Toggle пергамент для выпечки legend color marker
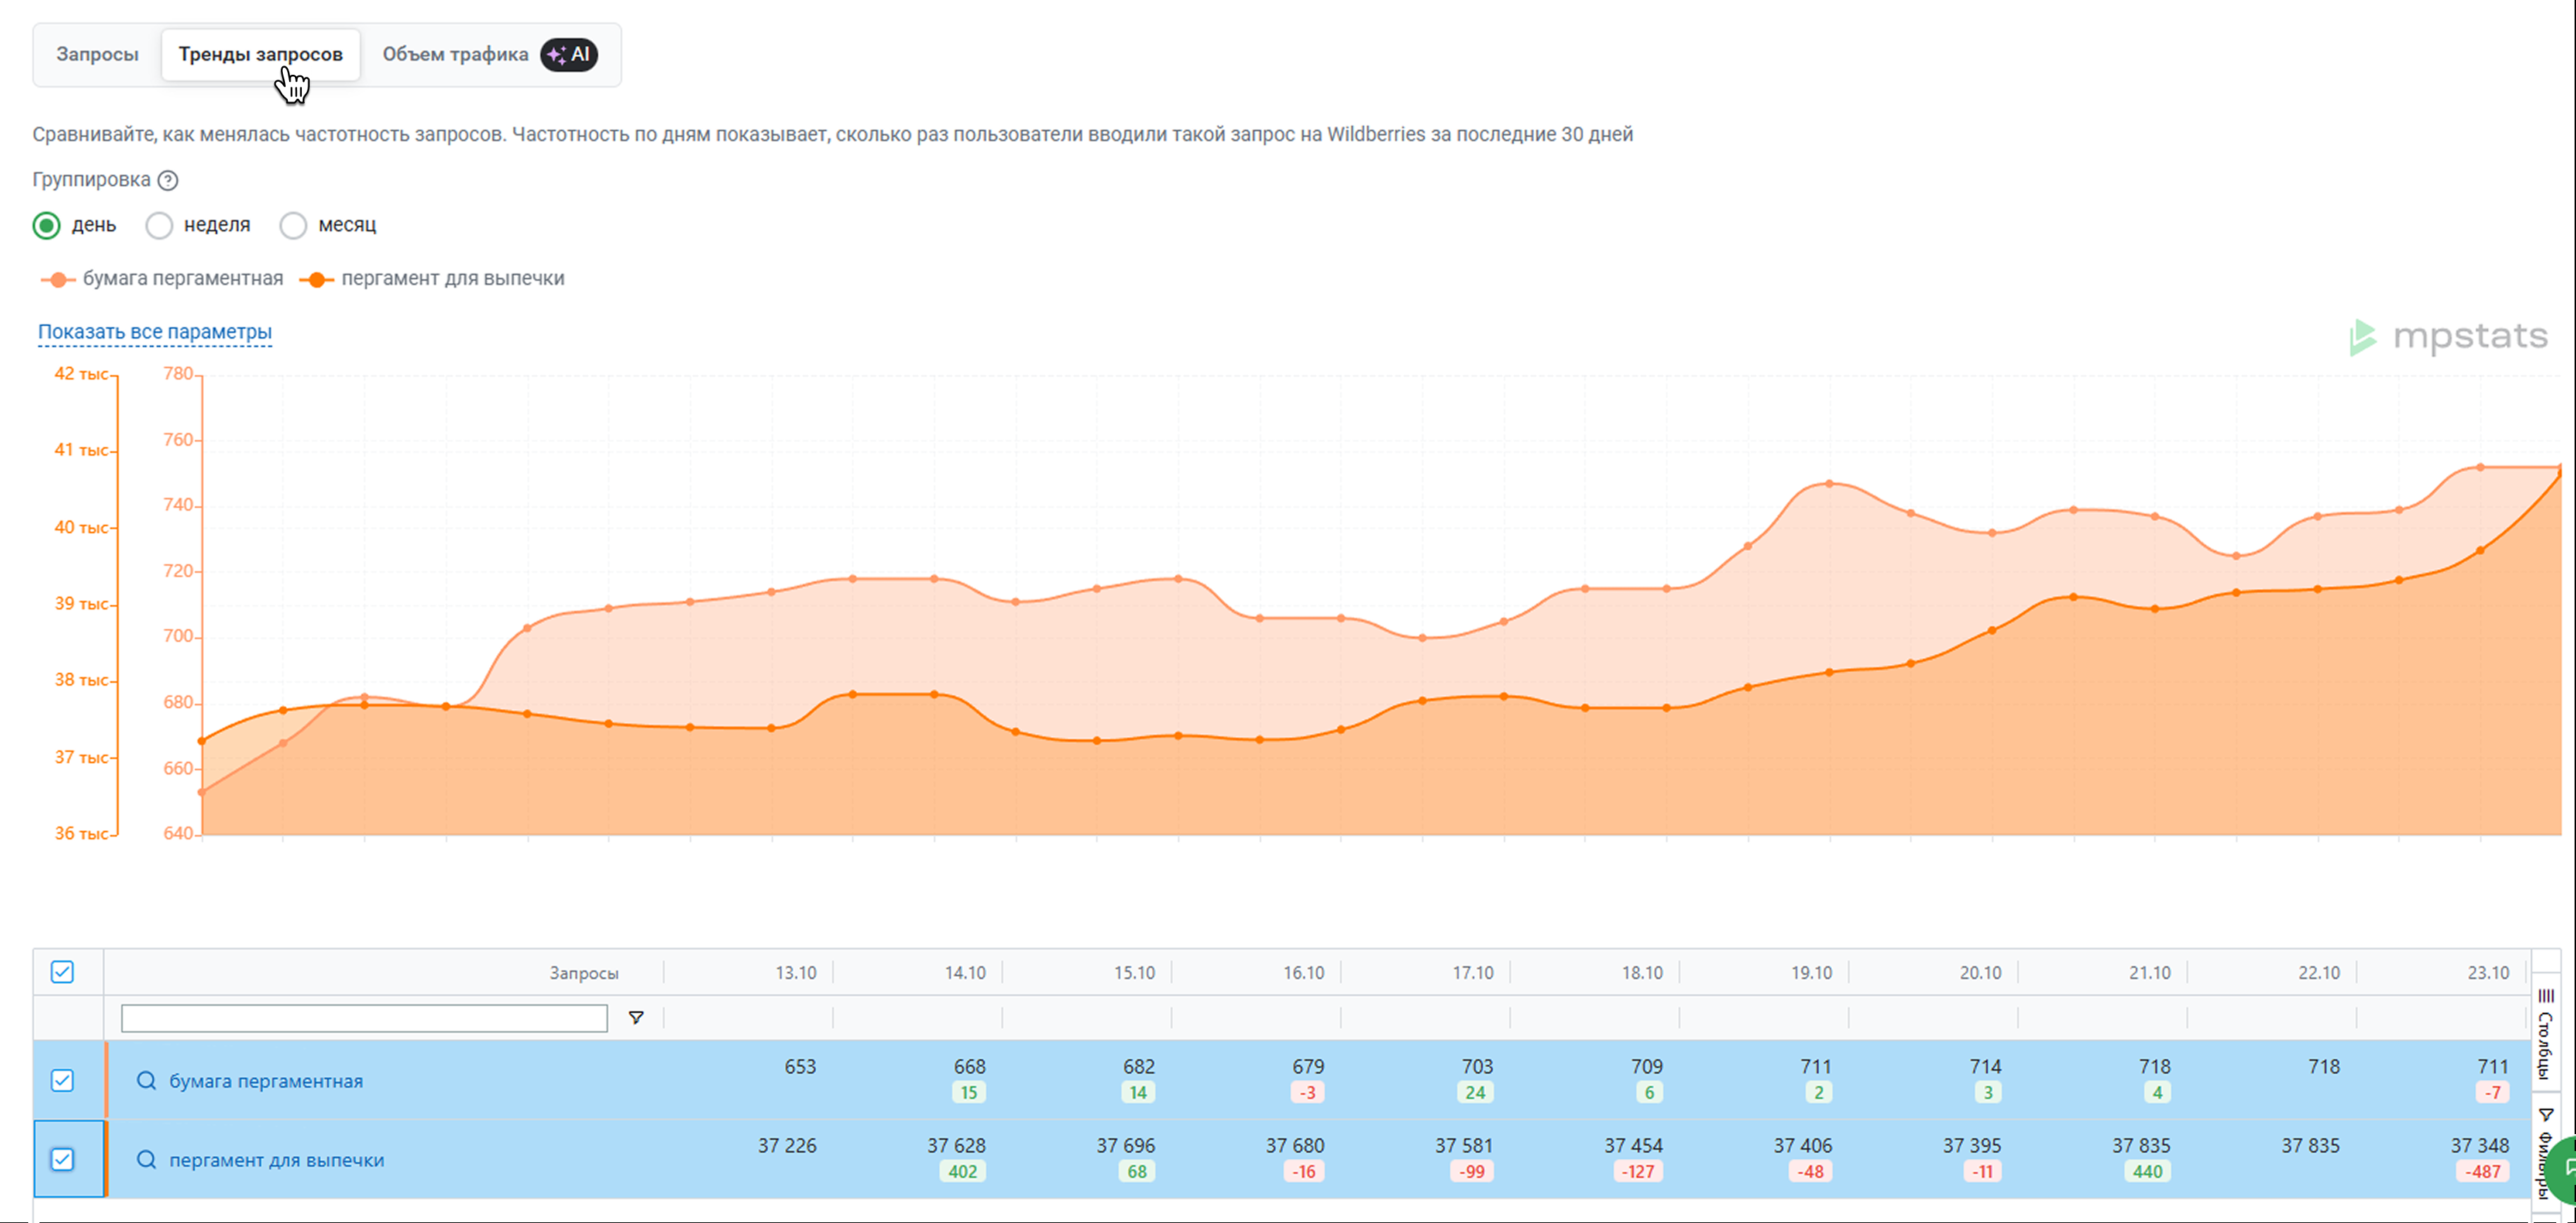 click(316, 280)
